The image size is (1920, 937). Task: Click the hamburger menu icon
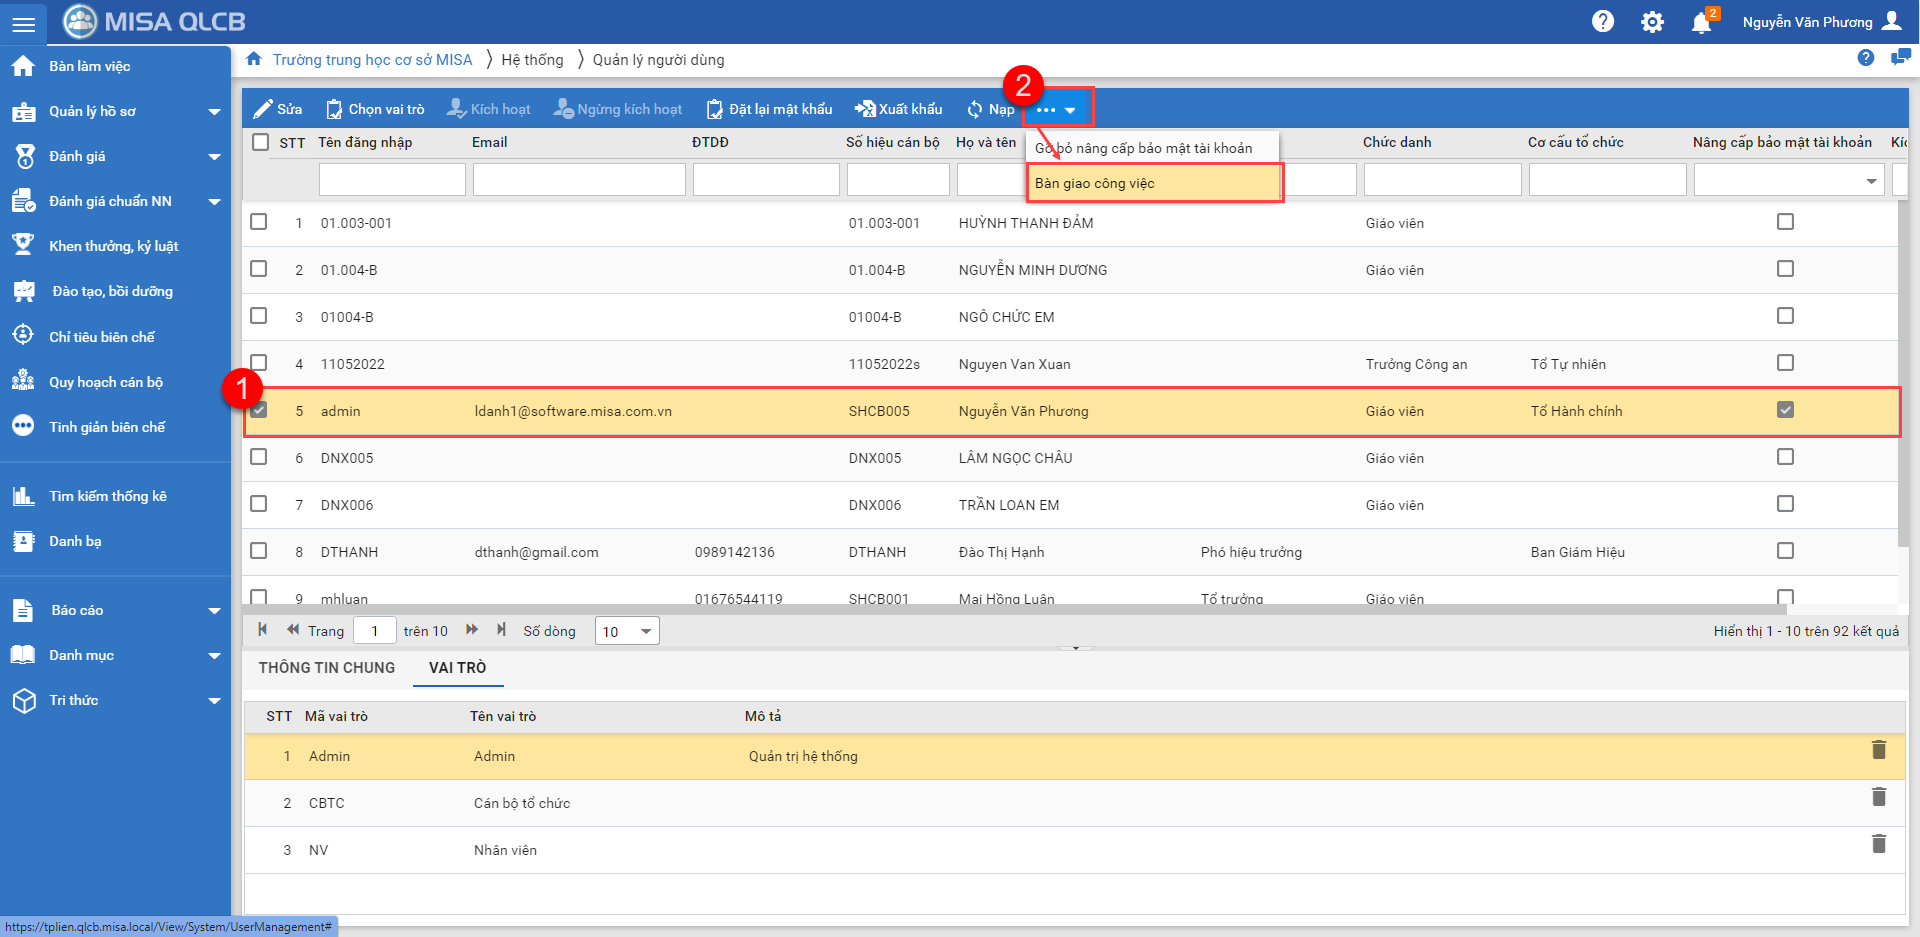click(23, 23)
